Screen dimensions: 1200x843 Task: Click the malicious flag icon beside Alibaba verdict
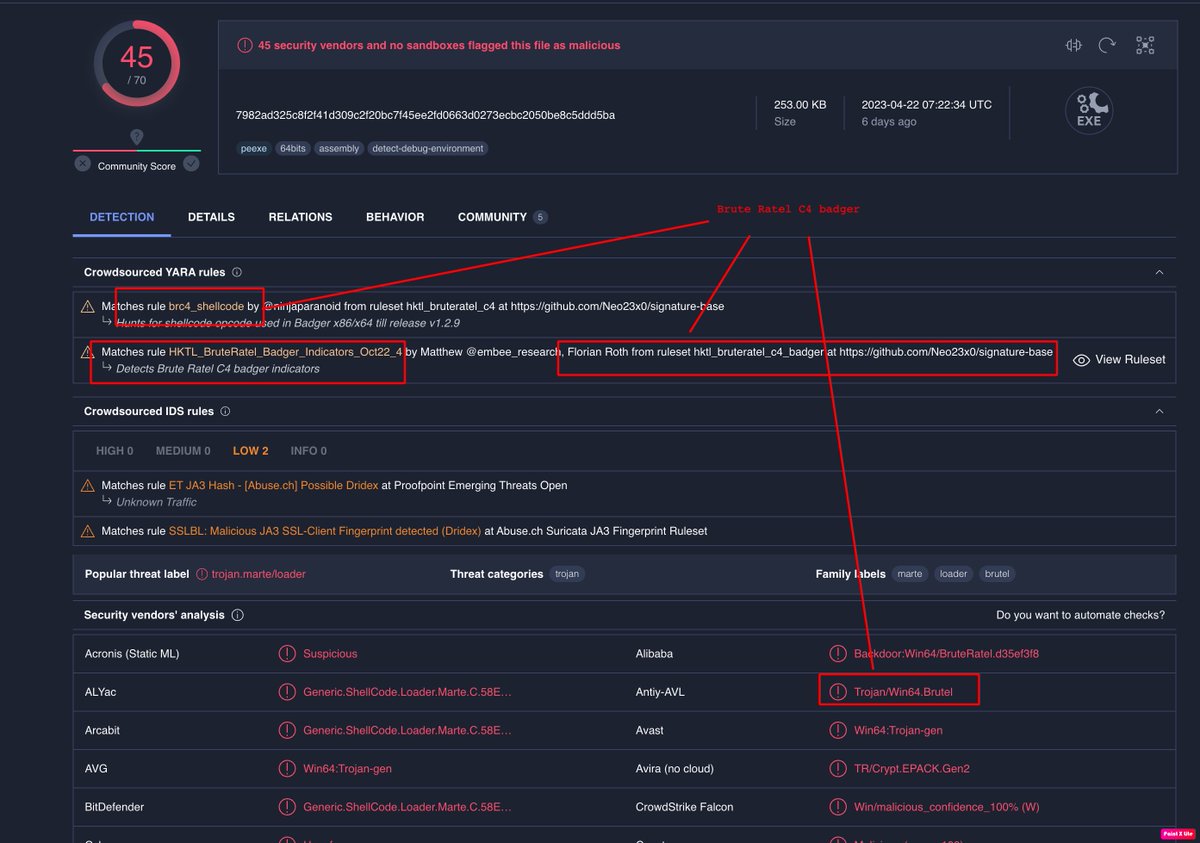[x=838, y=653]
